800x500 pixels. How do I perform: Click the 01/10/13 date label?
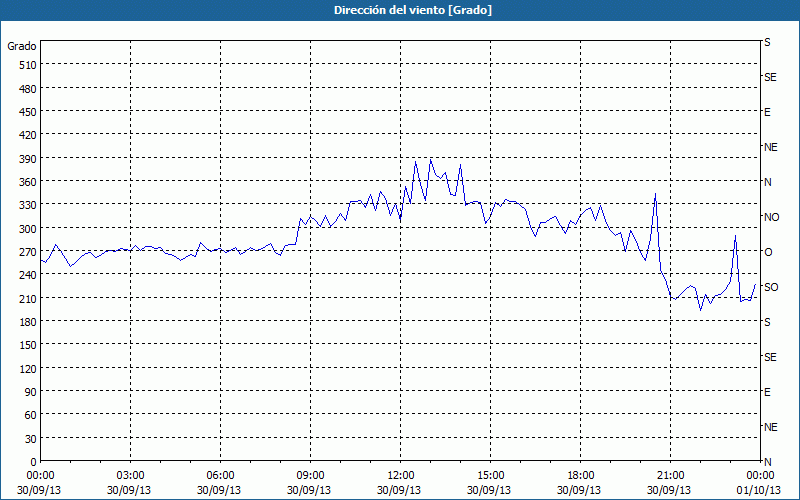760,490
